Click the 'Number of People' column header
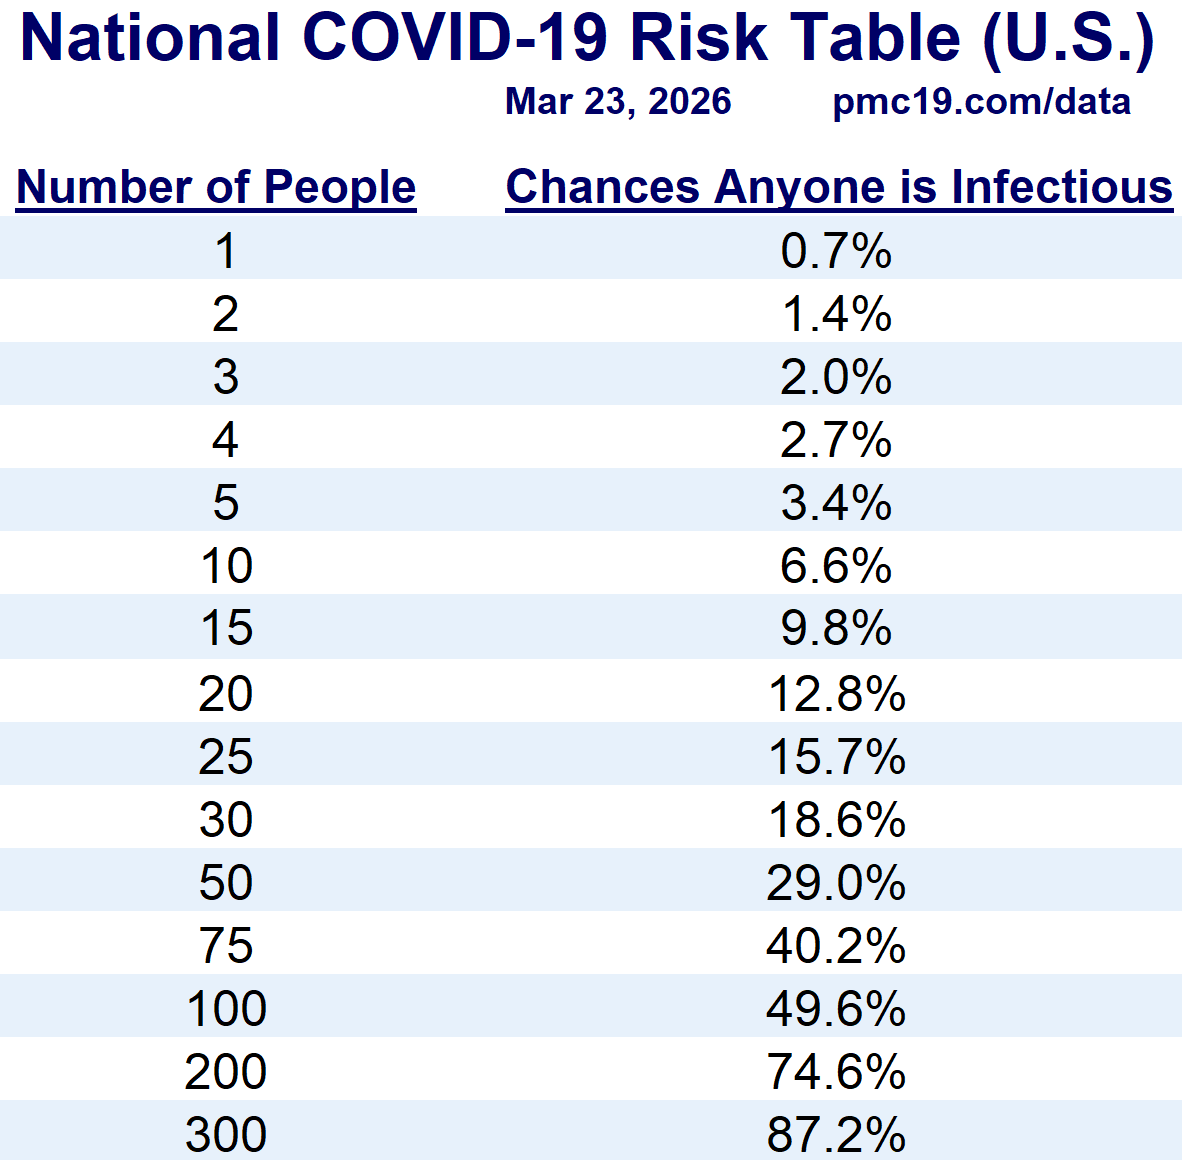 216,187
